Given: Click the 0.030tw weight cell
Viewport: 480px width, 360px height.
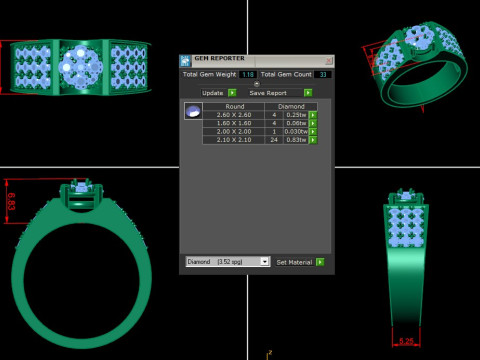Looking at the screenshot, I should pos(296,132).
